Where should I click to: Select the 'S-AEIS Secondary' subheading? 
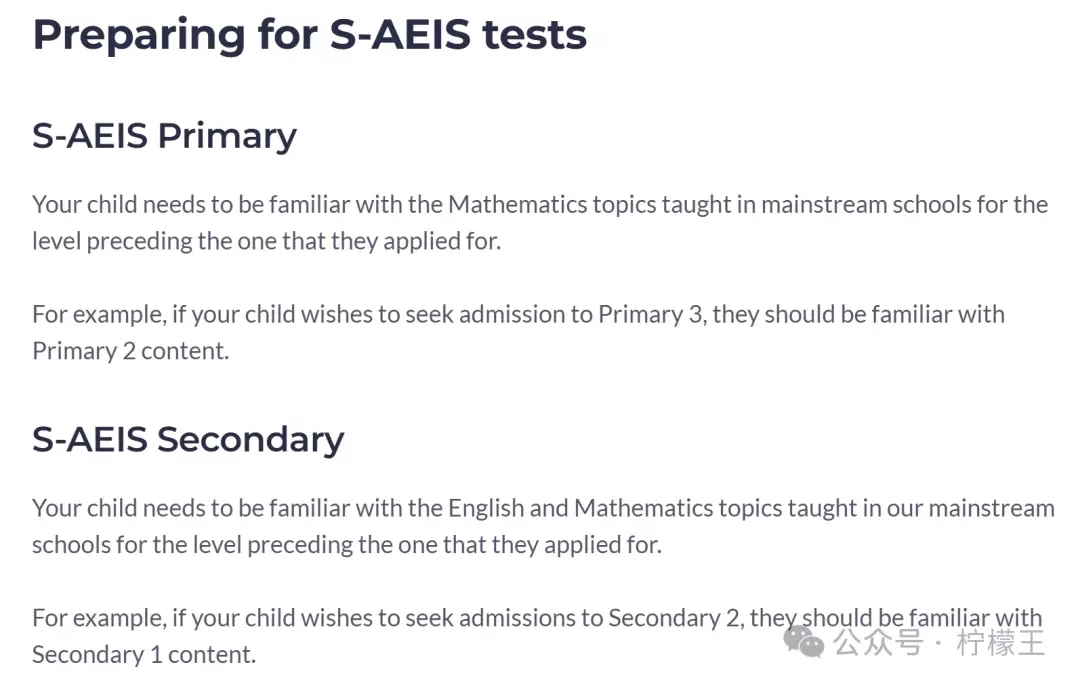click(x=188, y=439)
